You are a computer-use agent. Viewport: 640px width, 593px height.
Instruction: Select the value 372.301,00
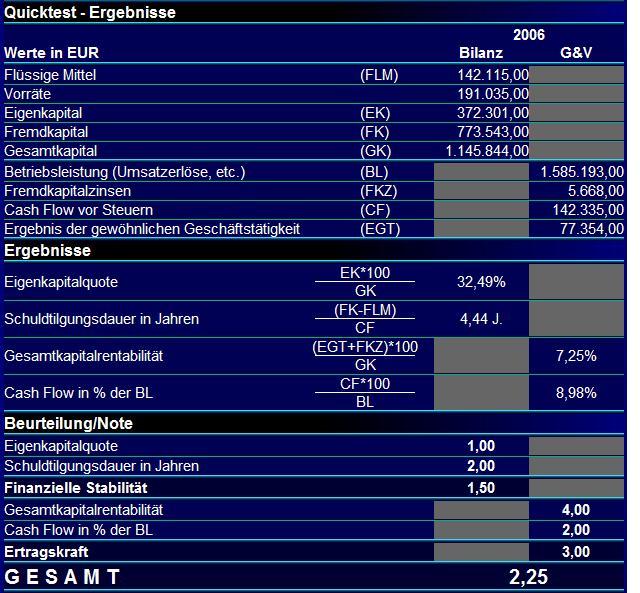(493, 113)
